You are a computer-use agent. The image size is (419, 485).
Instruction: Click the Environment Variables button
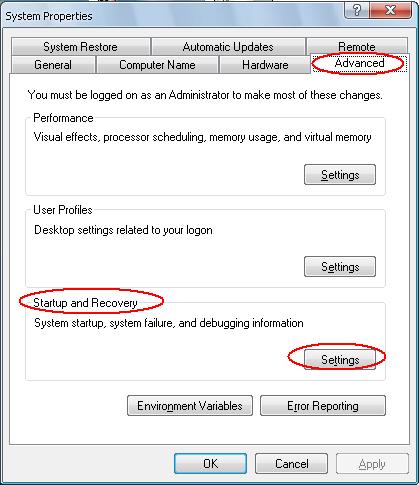[190, 406]
